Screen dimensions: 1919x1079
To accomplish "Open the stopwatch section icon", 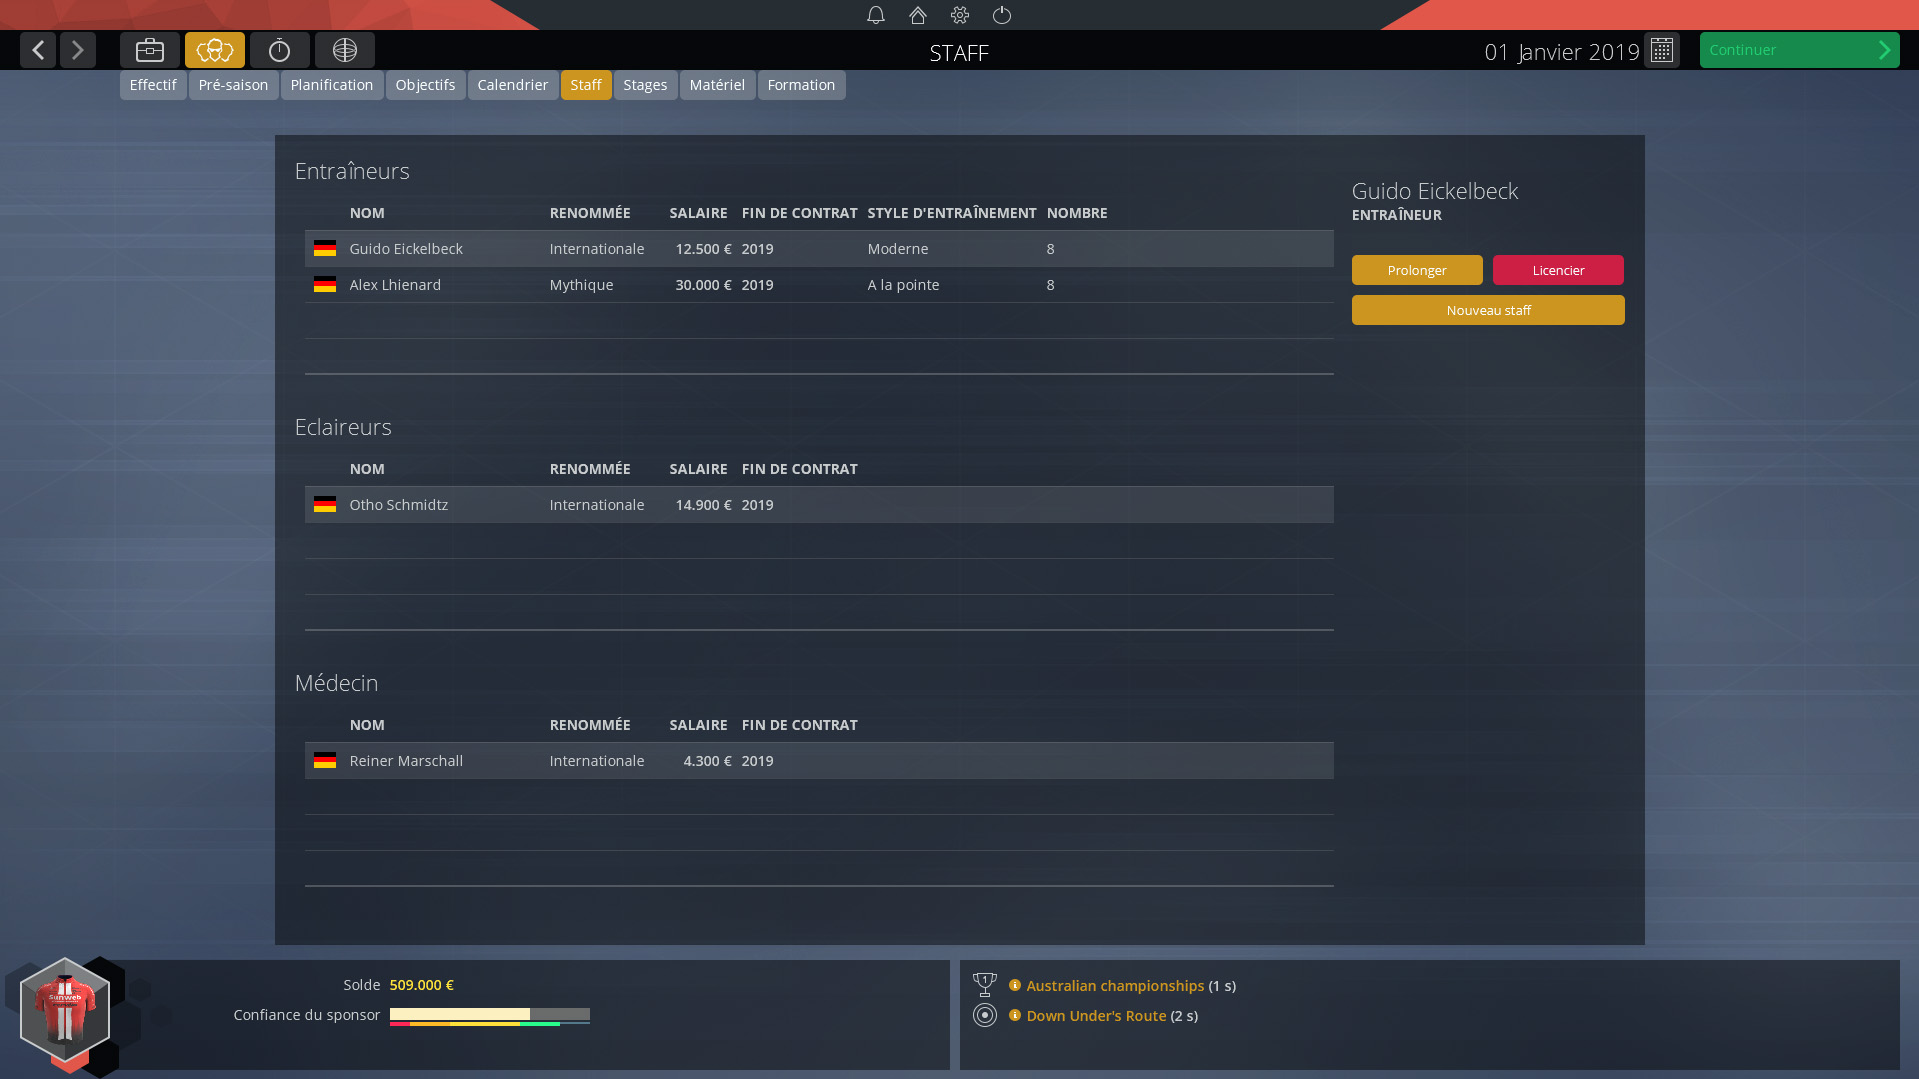I will pos(280,50).
